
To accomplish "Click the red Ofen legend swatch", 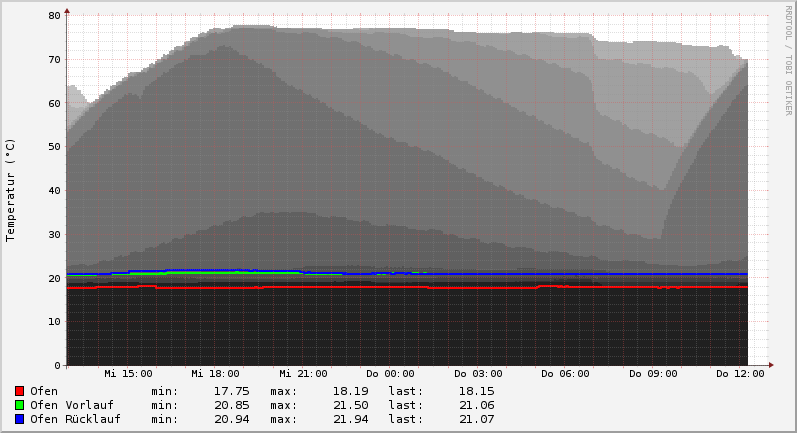I will [x=19, y=391].
